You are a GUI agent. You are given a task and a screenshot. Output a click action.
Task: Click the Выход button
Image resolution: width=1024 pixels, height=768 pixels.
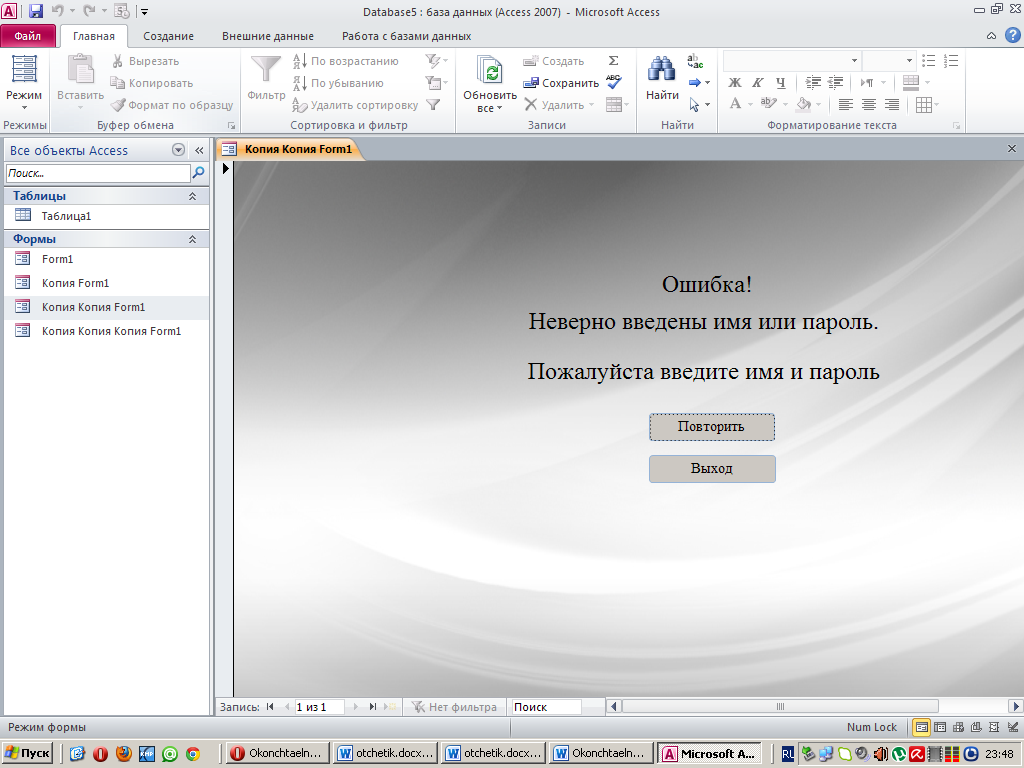tap(712, 469)
